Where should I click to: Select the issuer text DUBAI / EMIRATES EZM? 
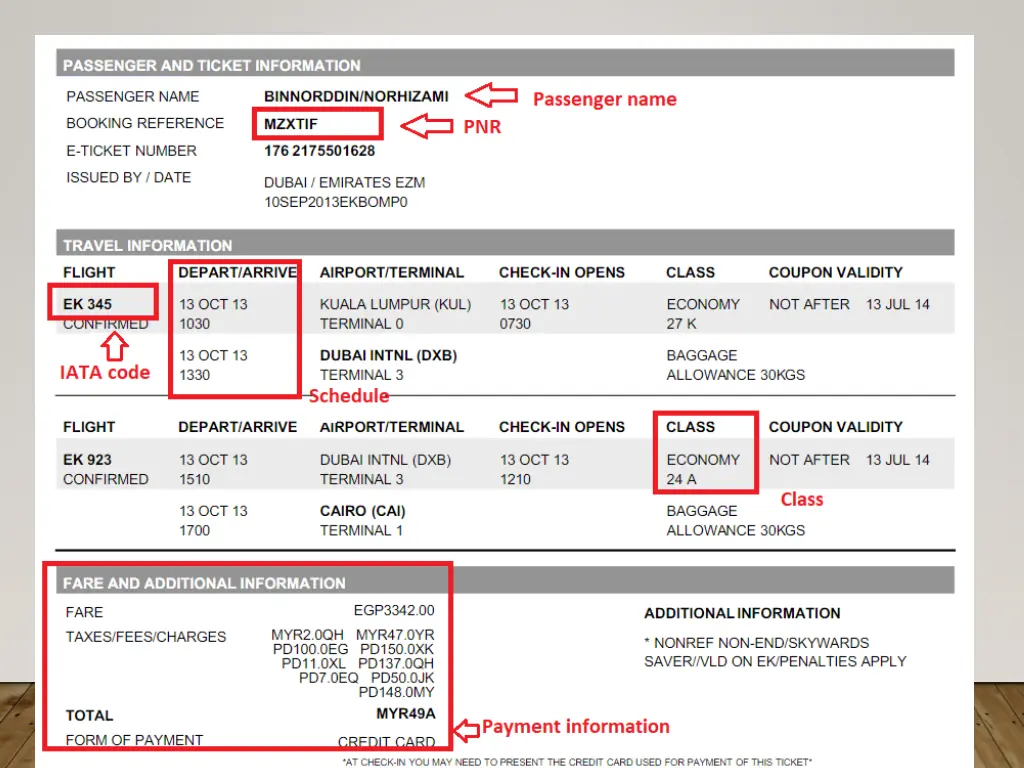344,182
